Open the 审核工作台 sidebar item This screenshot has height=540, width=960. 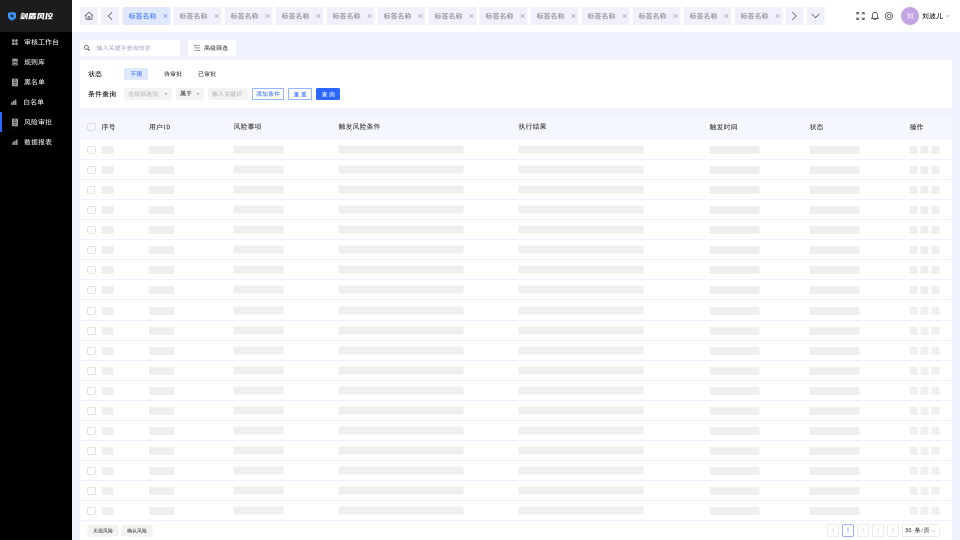(36, 42)
